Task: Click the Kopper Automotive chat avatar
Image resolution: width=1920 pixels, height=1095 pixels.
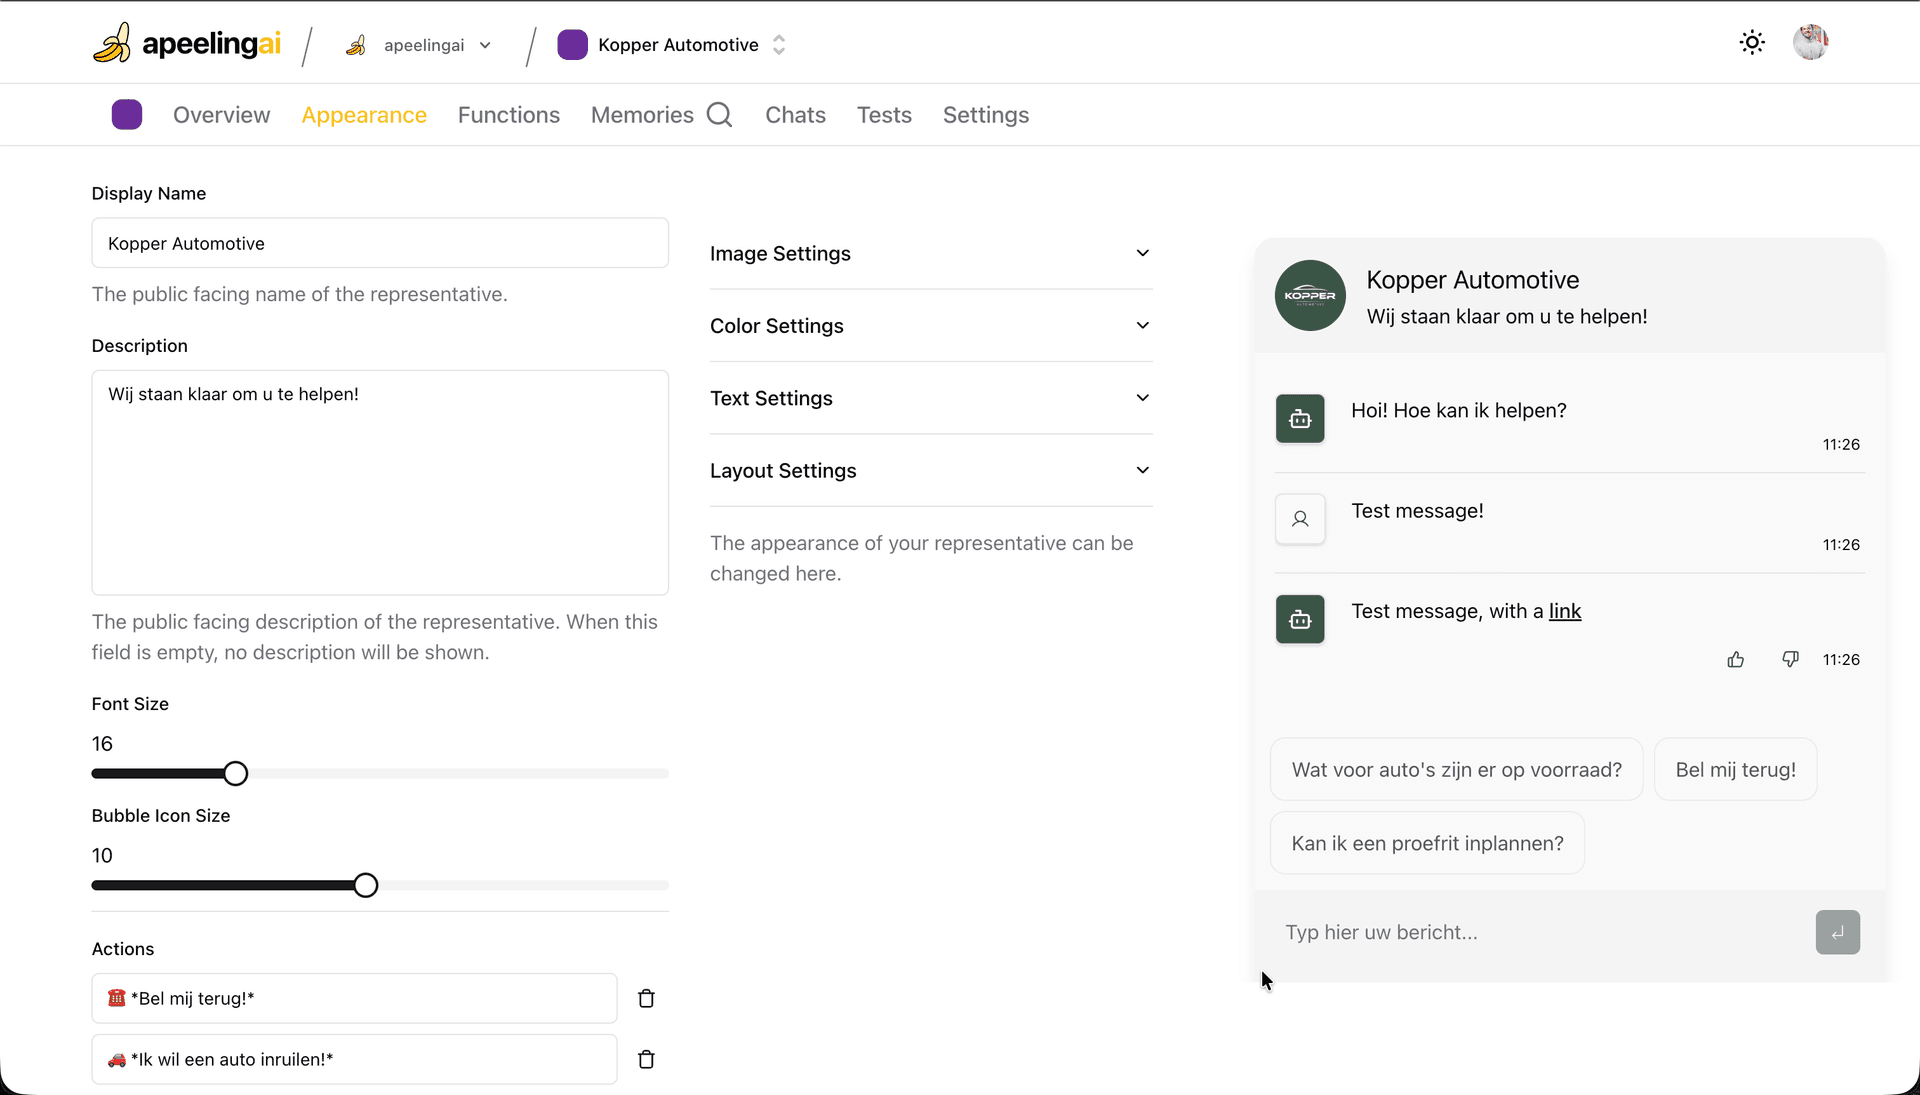Action: [1310, 296]
